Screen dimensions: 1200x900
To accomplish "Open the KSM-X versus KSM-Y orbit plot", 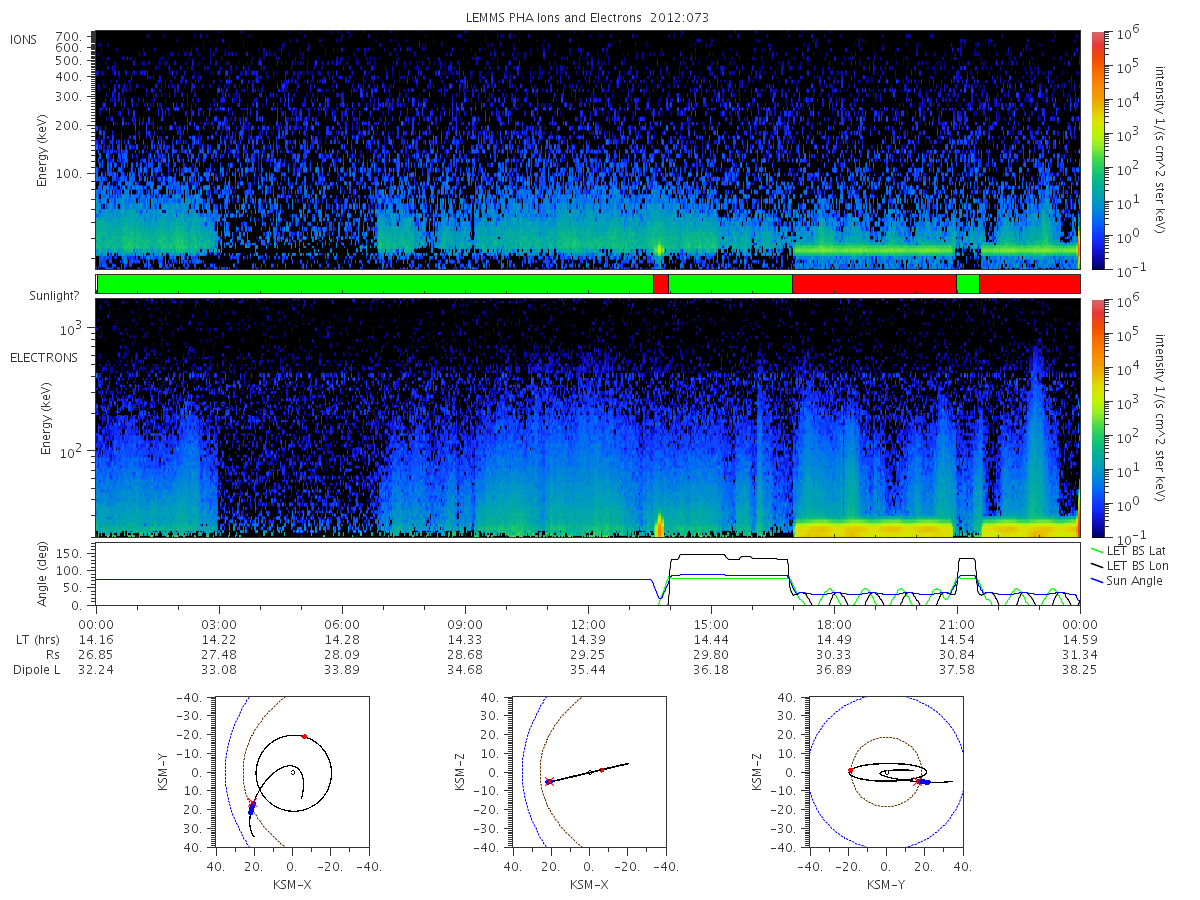I will click(290, 771).
